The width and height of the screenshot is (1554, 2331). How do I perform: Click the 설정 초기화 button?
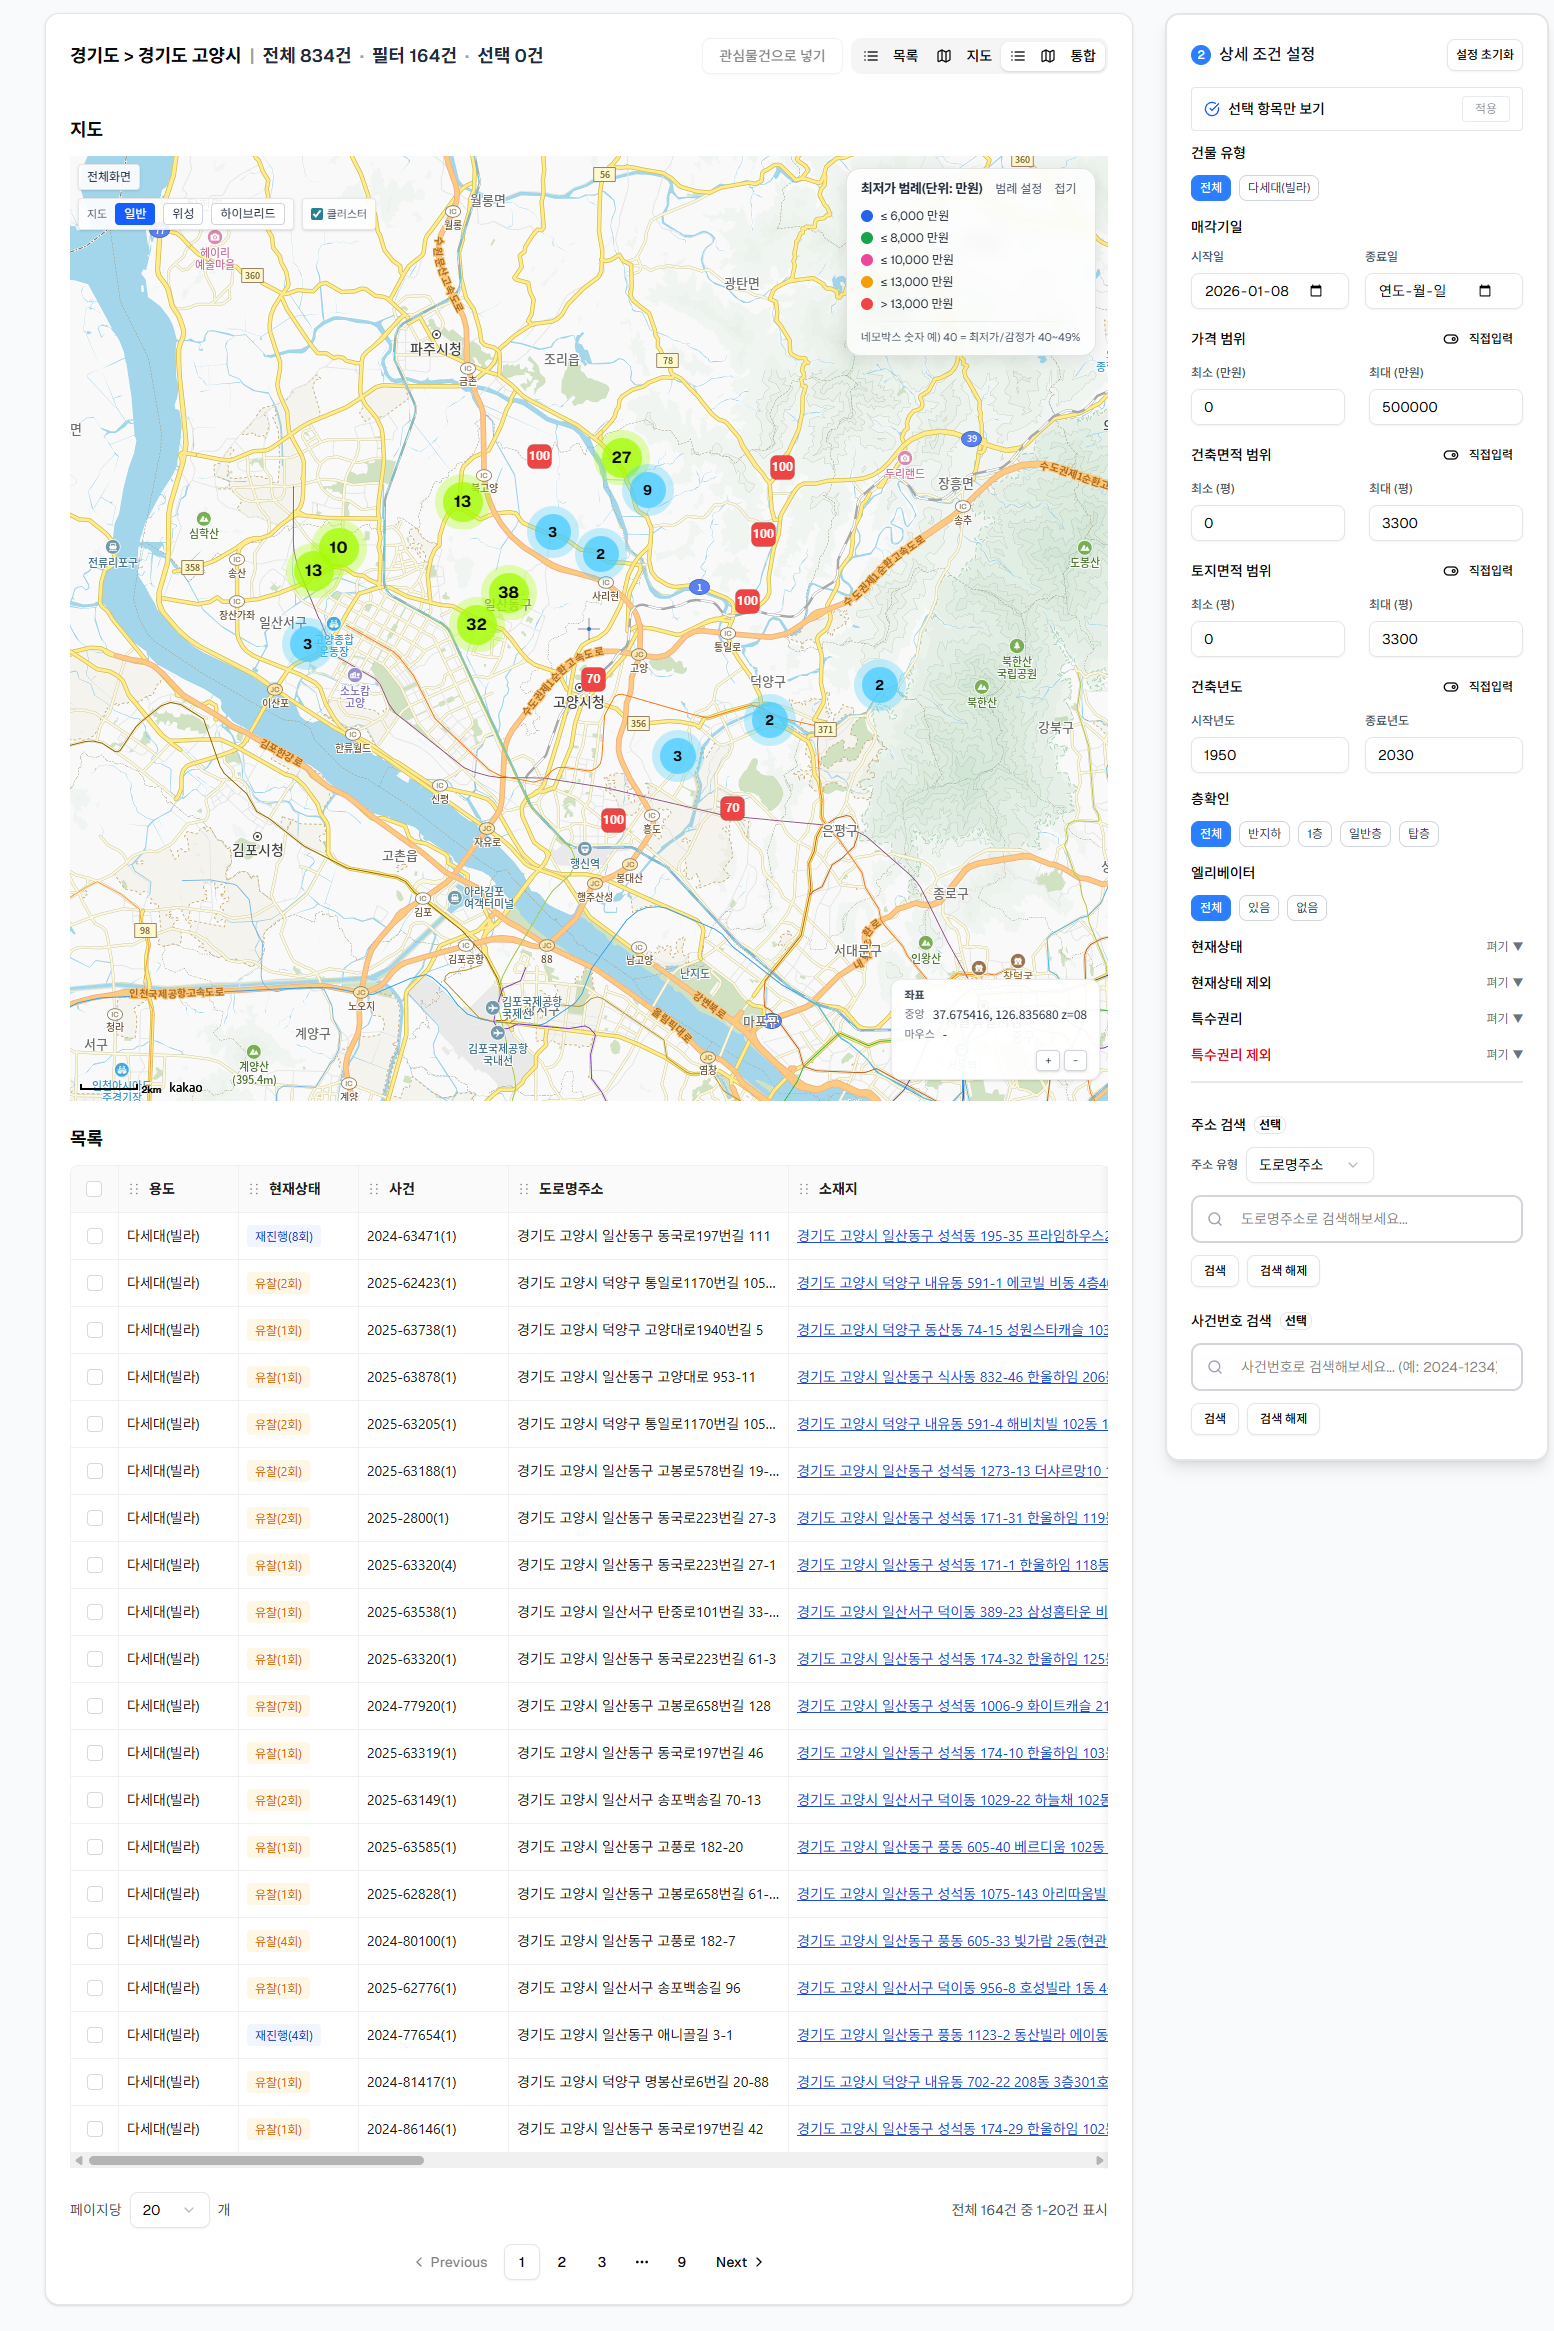(1484, 55)
